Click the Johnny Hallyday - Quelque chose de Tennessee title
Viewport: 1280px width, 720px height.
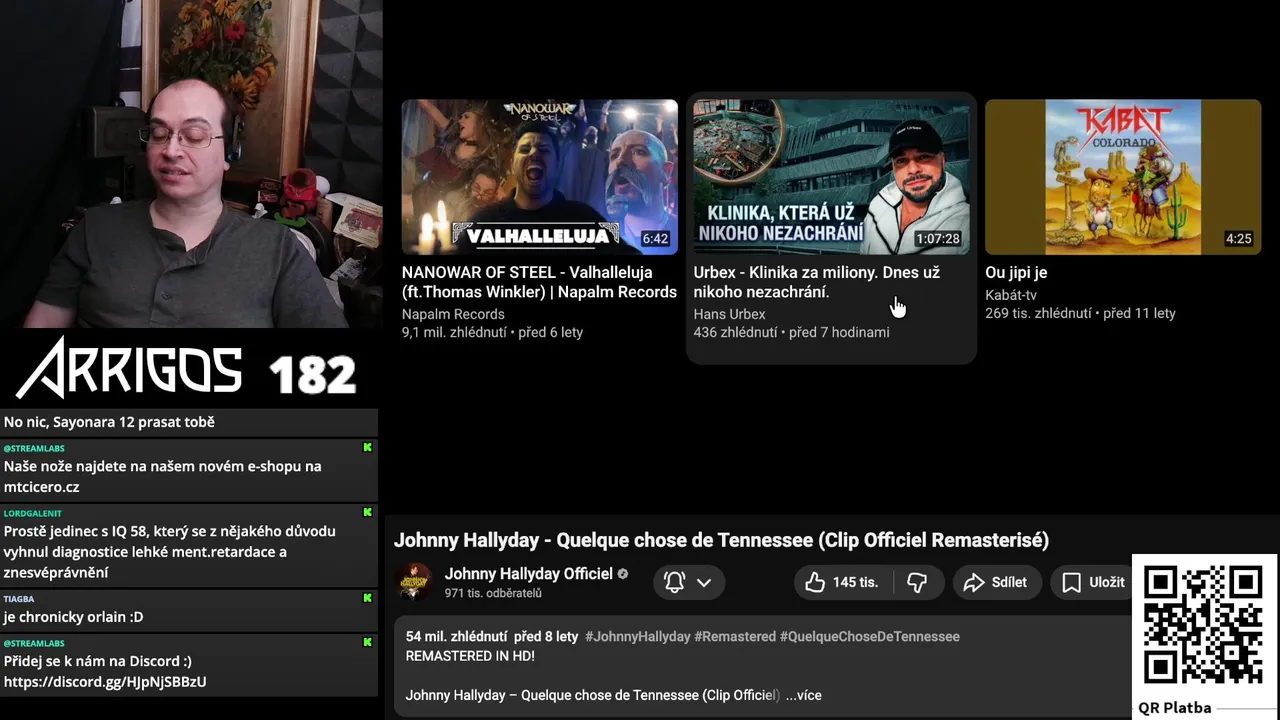pyautogui.click(x=721, y=540)
